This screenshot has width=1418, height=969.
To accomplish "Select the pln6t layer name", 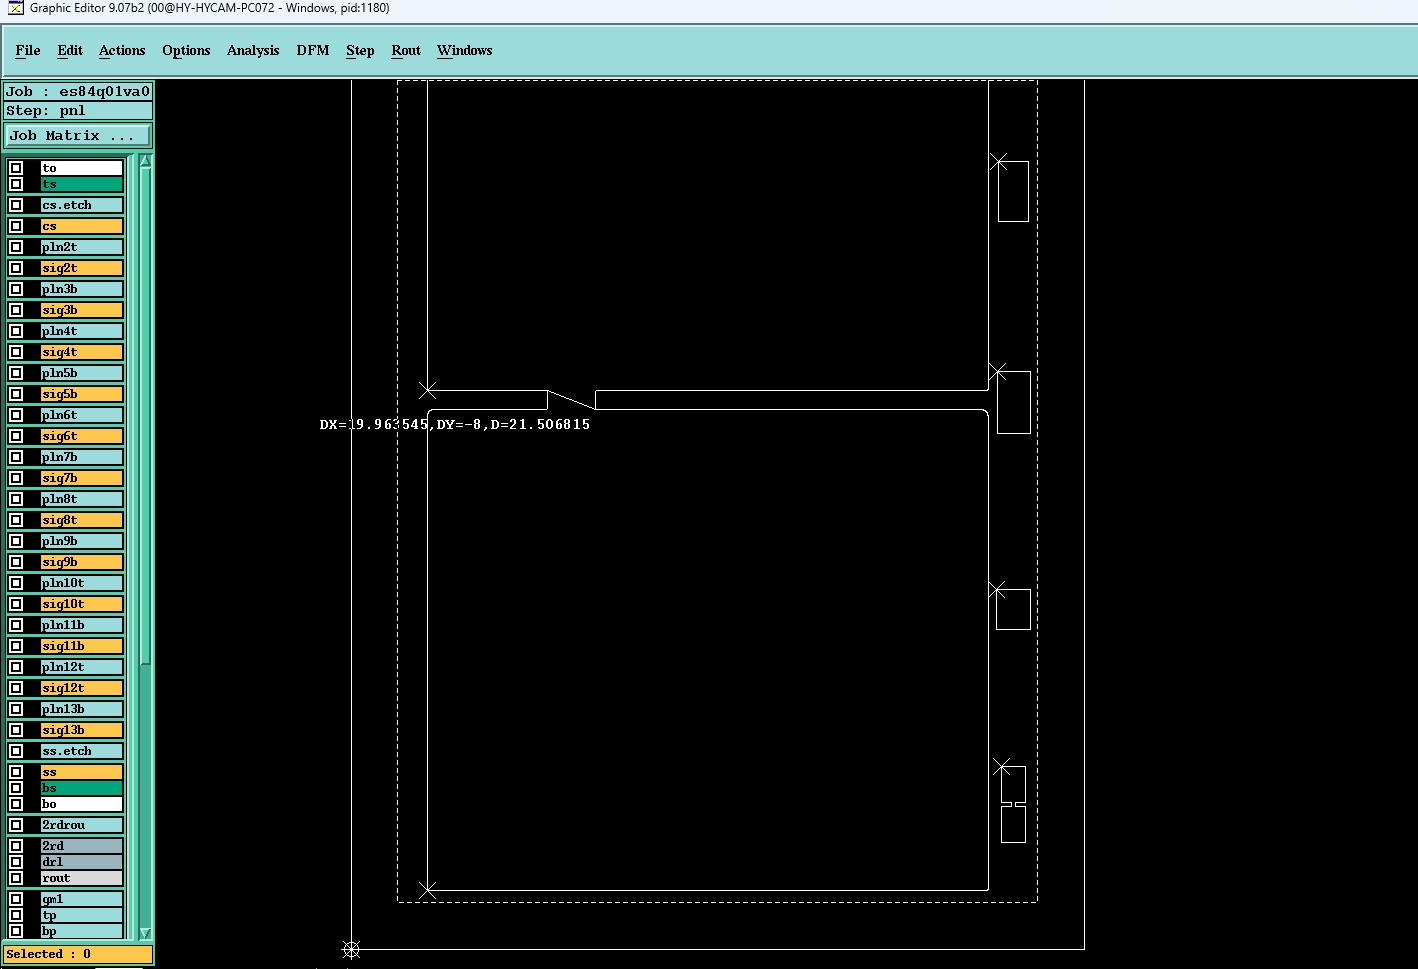I will (82, 415).
